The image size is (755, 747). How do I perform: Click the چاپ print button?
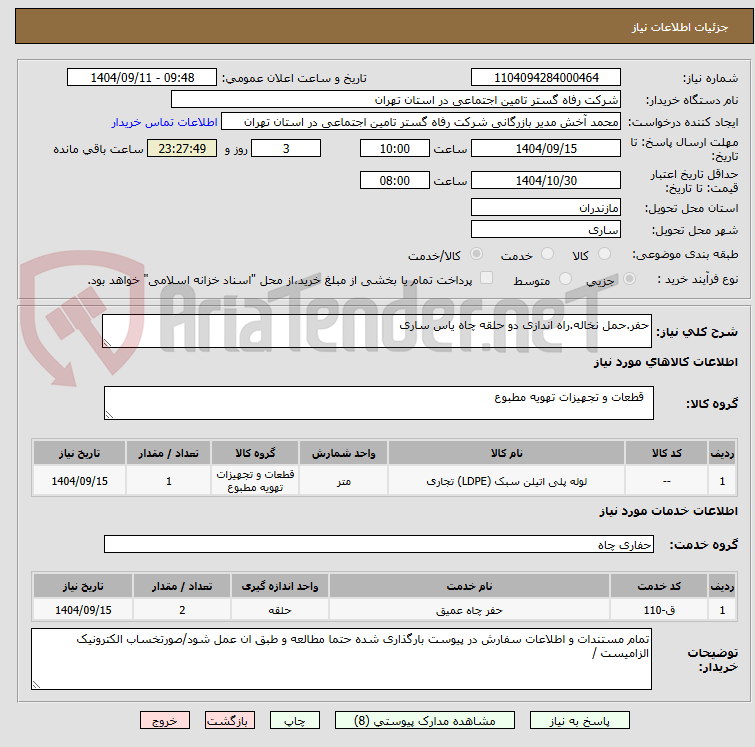pos(295,721)
